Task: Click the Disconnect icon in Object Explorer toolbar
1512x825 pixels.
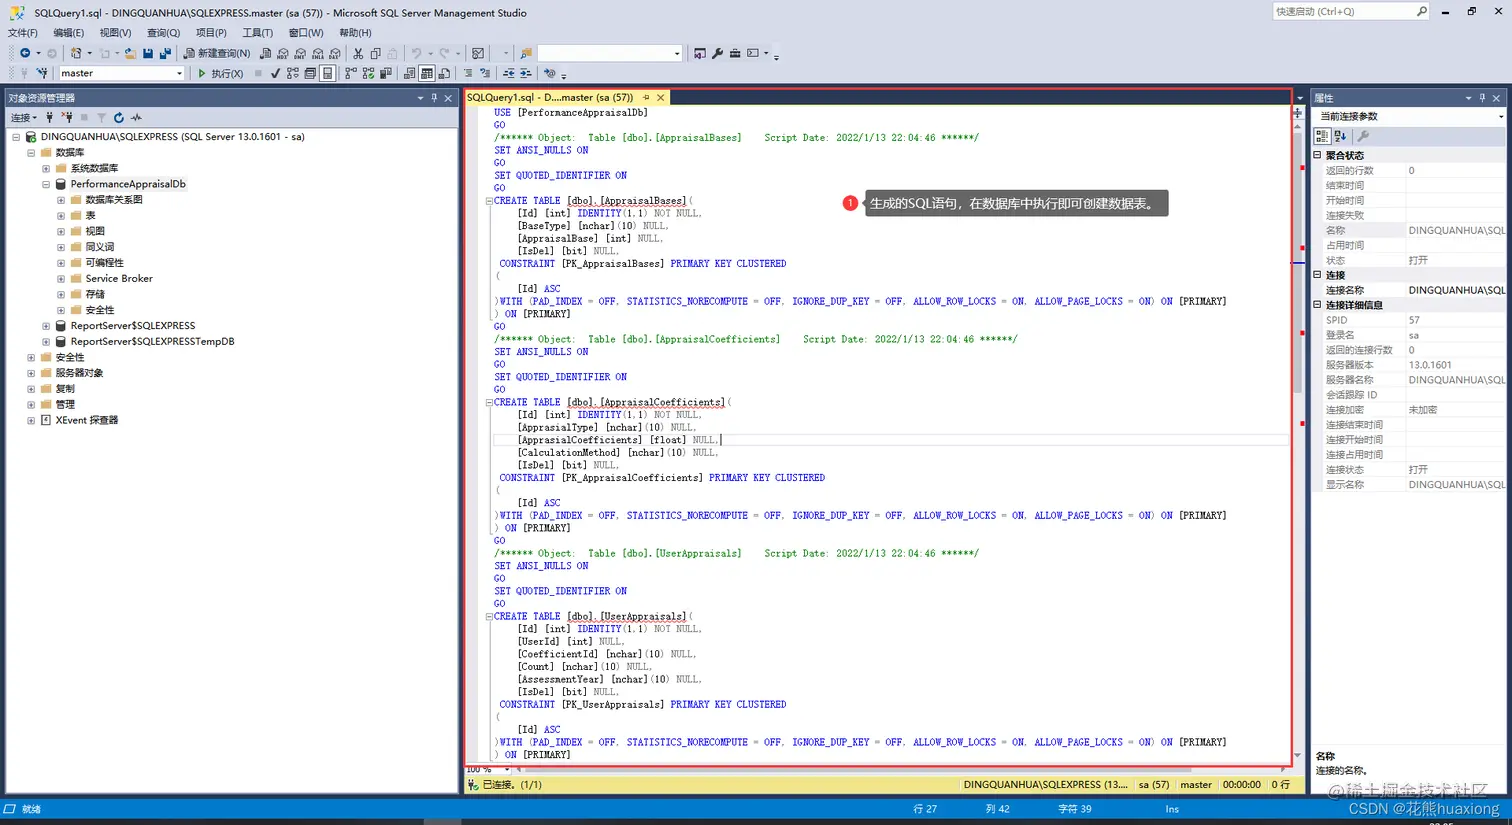Action: [x=66, y=117]
